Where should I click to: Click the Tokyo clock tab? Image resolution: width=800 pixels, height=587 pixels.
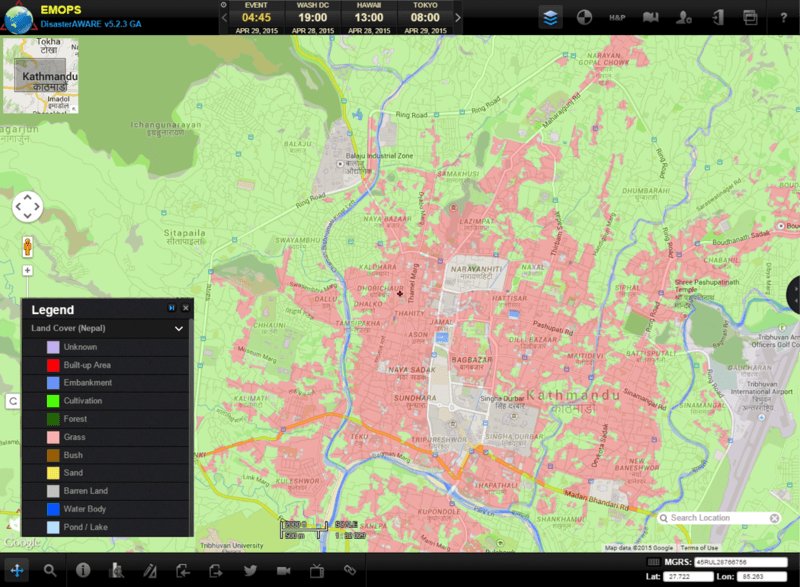pyautogui.click(x=423, y=17)
